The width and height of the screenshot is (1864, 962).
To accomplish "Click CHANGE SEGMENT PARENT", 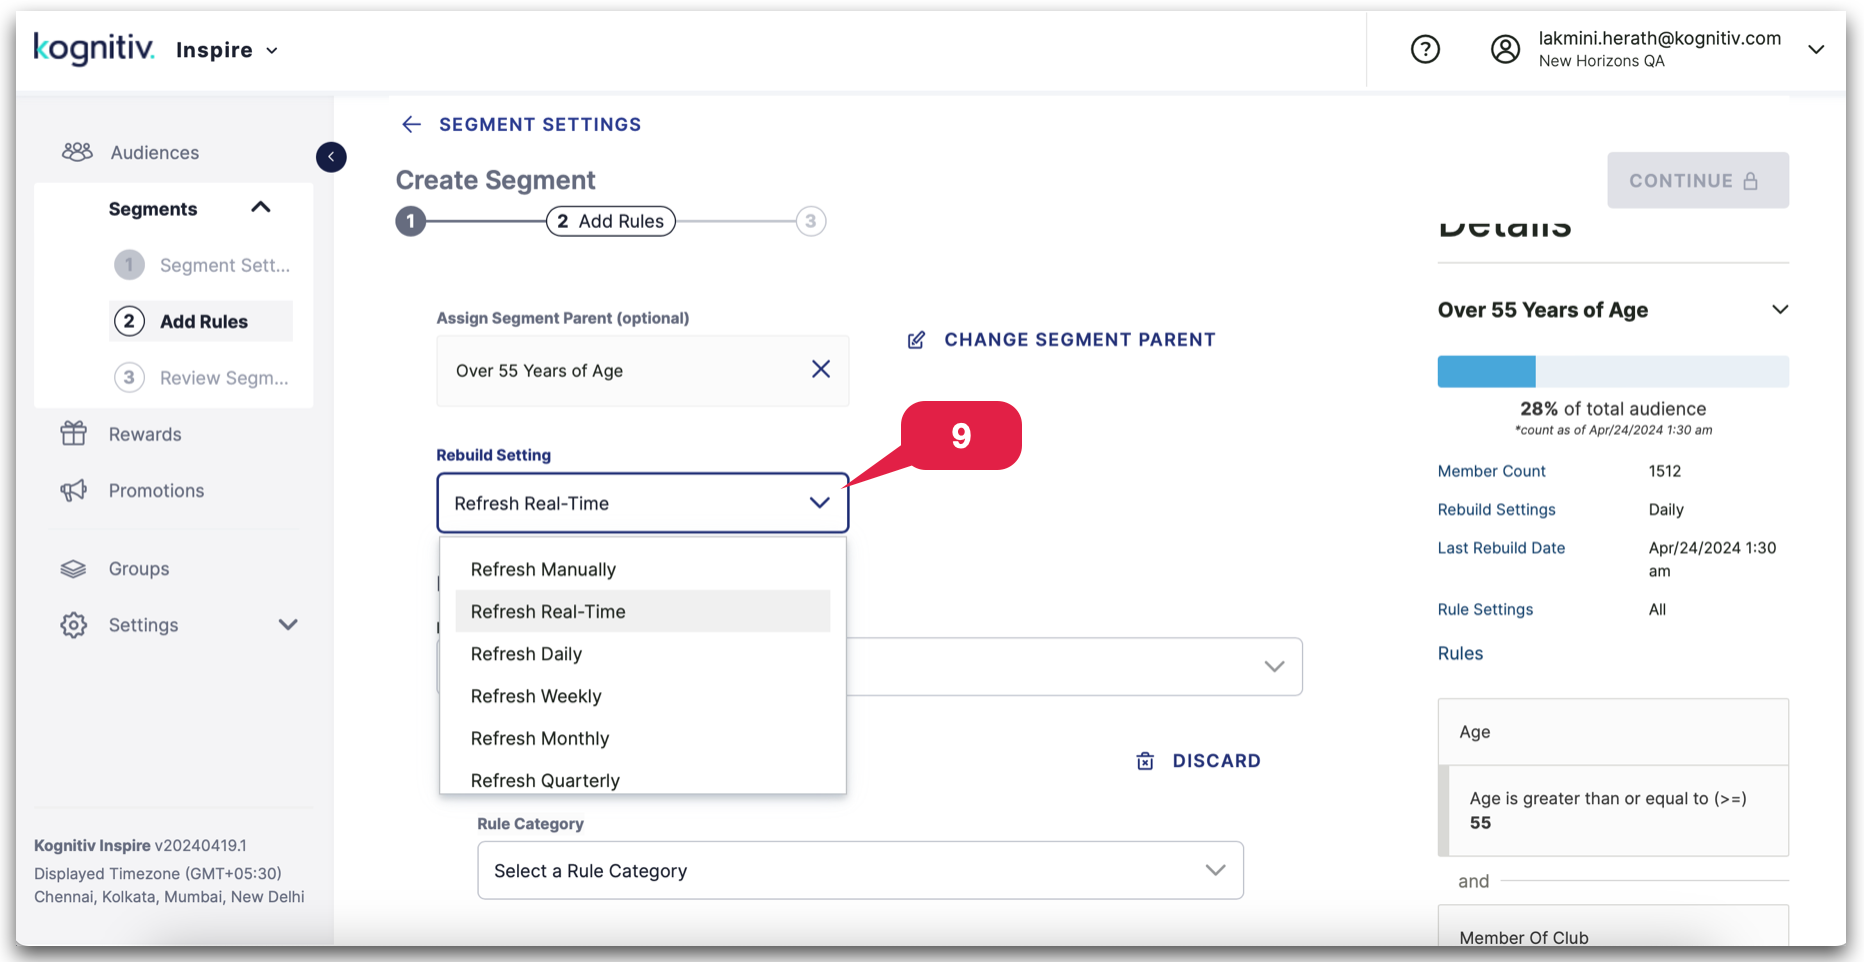I will (1080, 340).
